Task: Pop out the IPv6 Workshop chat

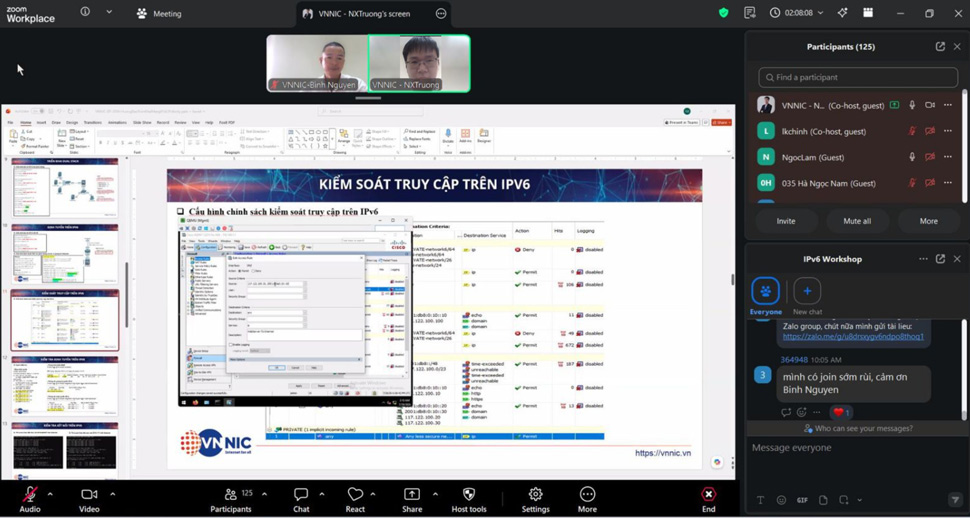Action: [940, 259]
